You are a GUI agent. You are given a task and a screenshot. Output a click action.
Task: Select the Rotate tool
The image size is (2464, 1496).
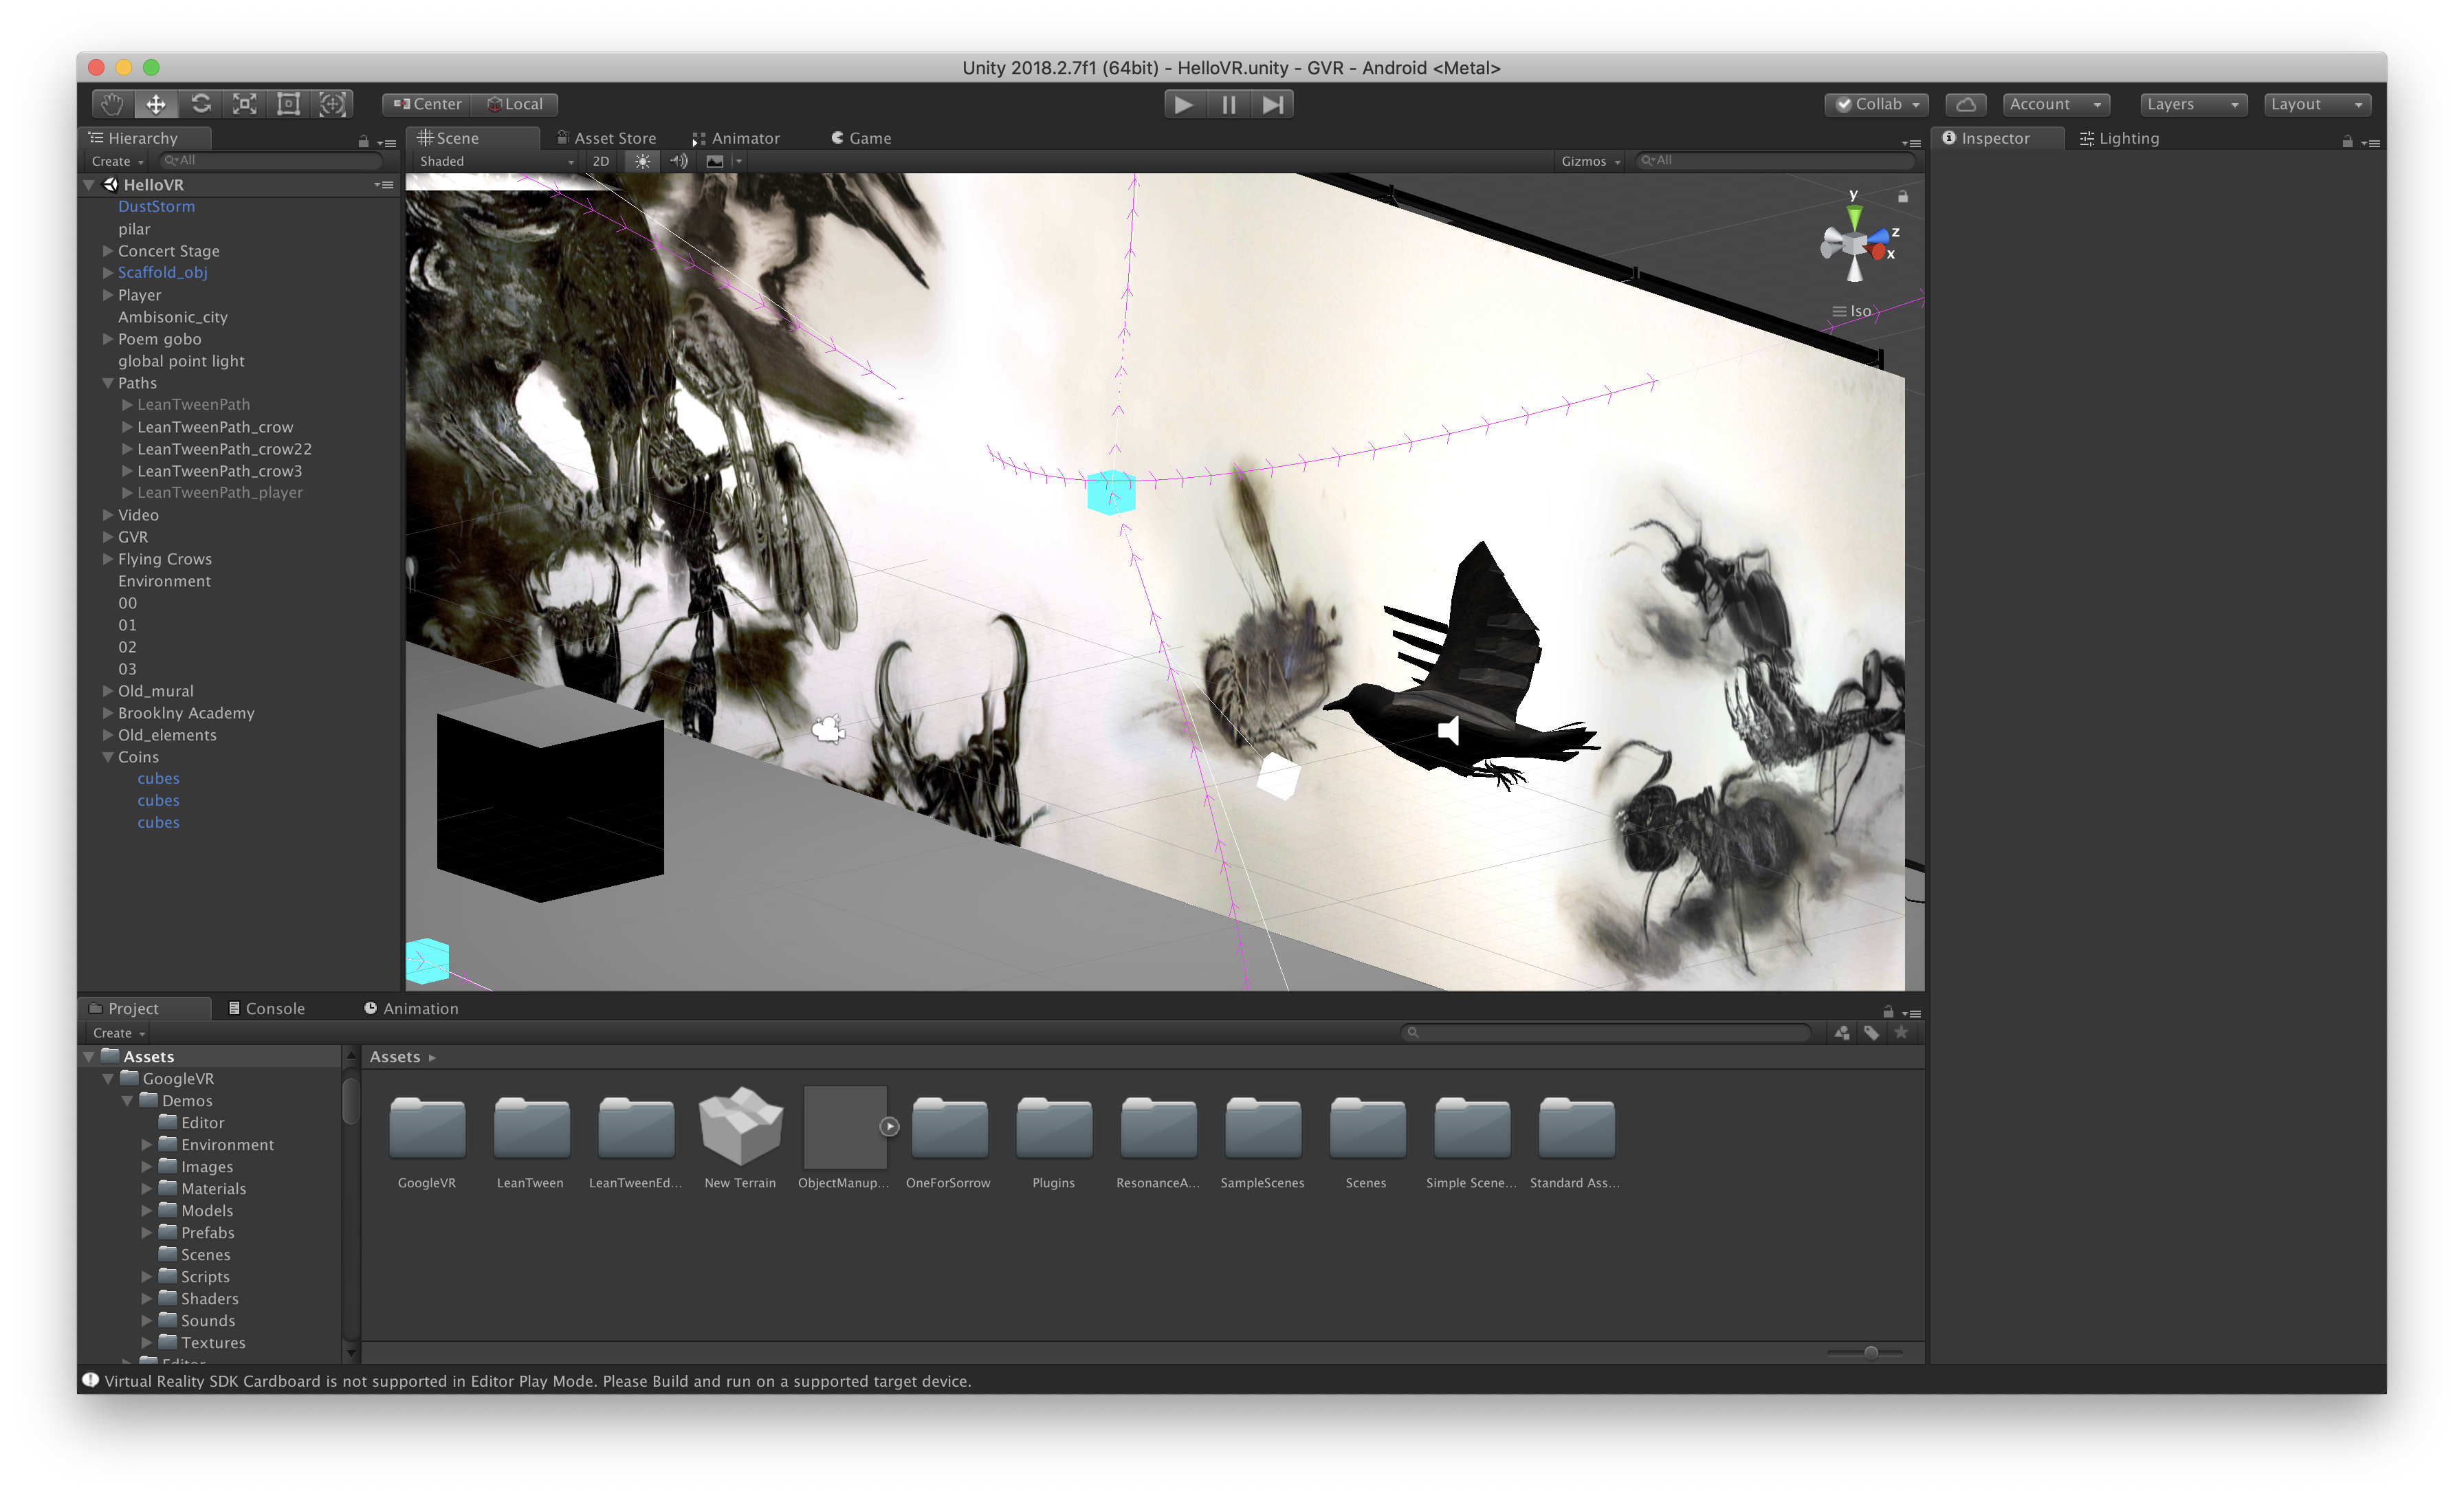[201, 104]
